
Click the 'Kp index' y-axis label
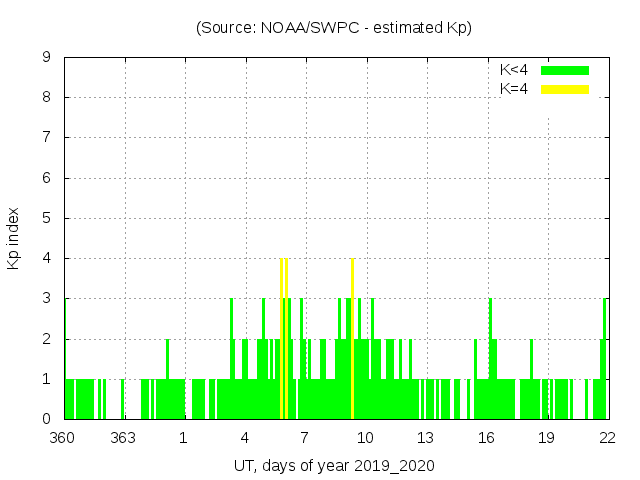(14, 238)
